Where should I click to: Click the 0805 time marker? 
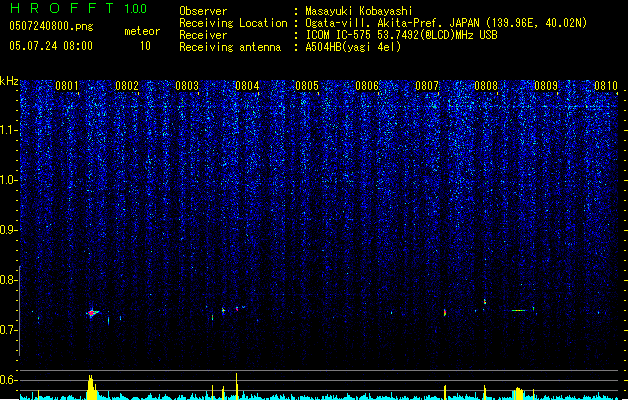307,86
